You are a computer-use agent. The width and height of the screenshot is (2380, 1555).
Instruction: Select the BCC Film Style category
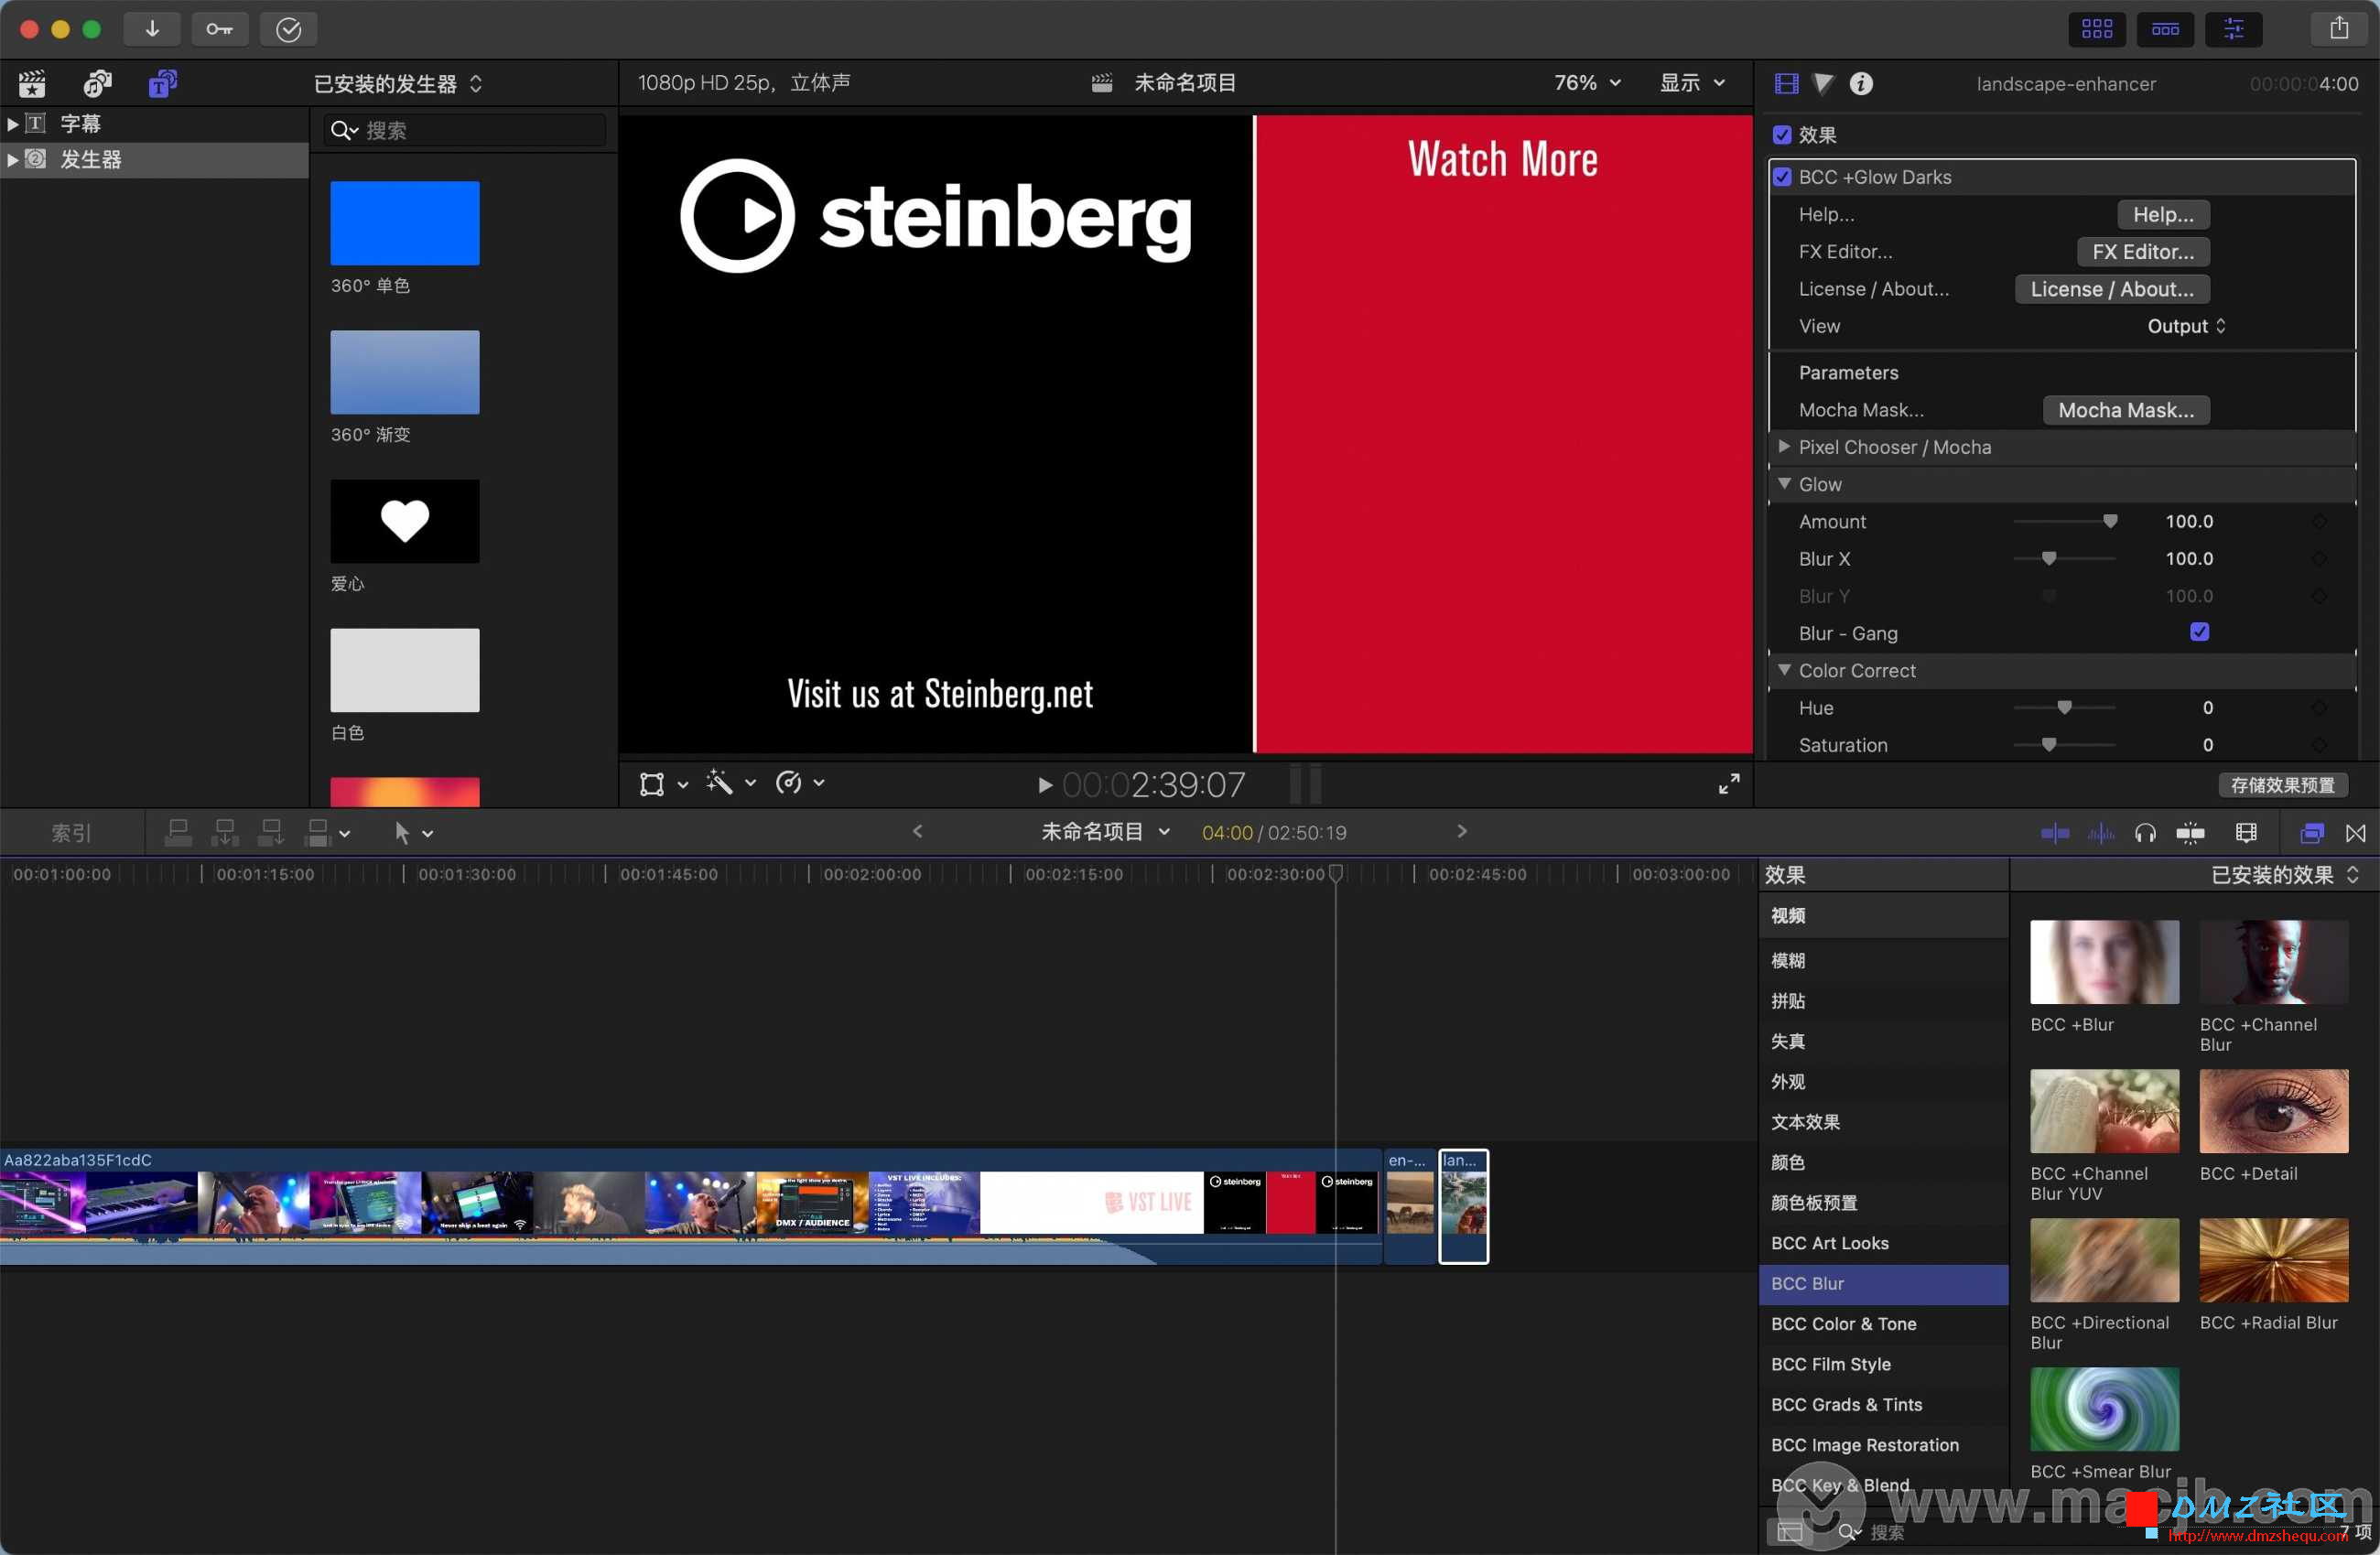(x=1883, y=1364)
